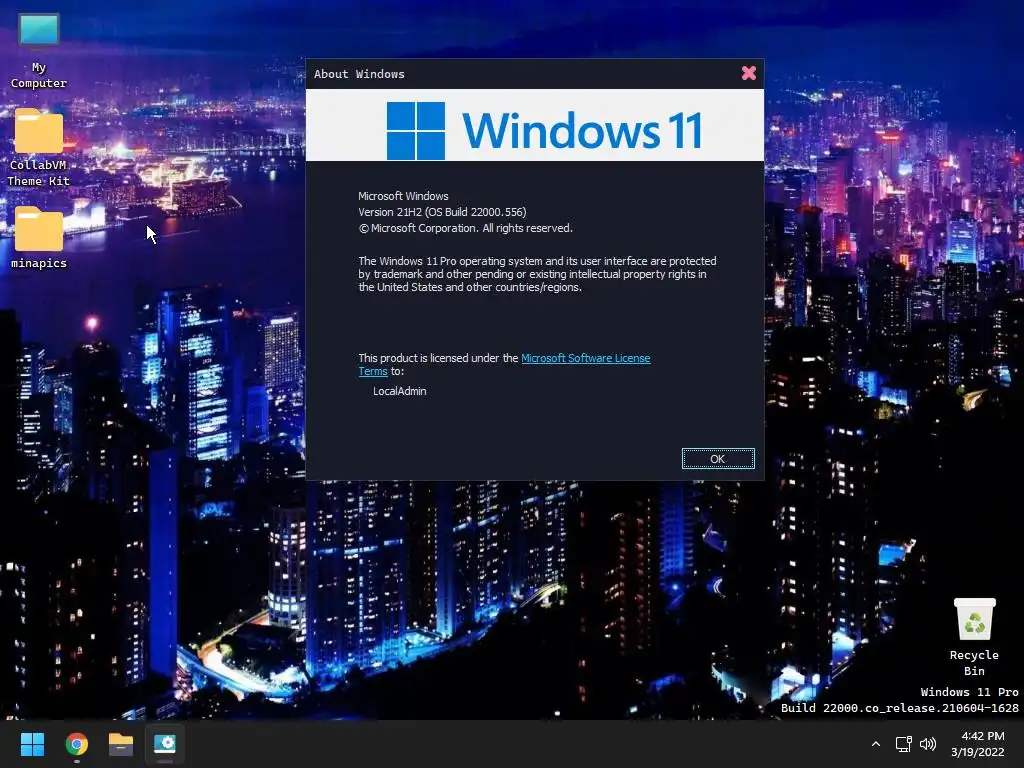The height and width of the screenshot is (768, 1024).
Task: Close the About Windows dialog
Action: (x=748, y=73)
